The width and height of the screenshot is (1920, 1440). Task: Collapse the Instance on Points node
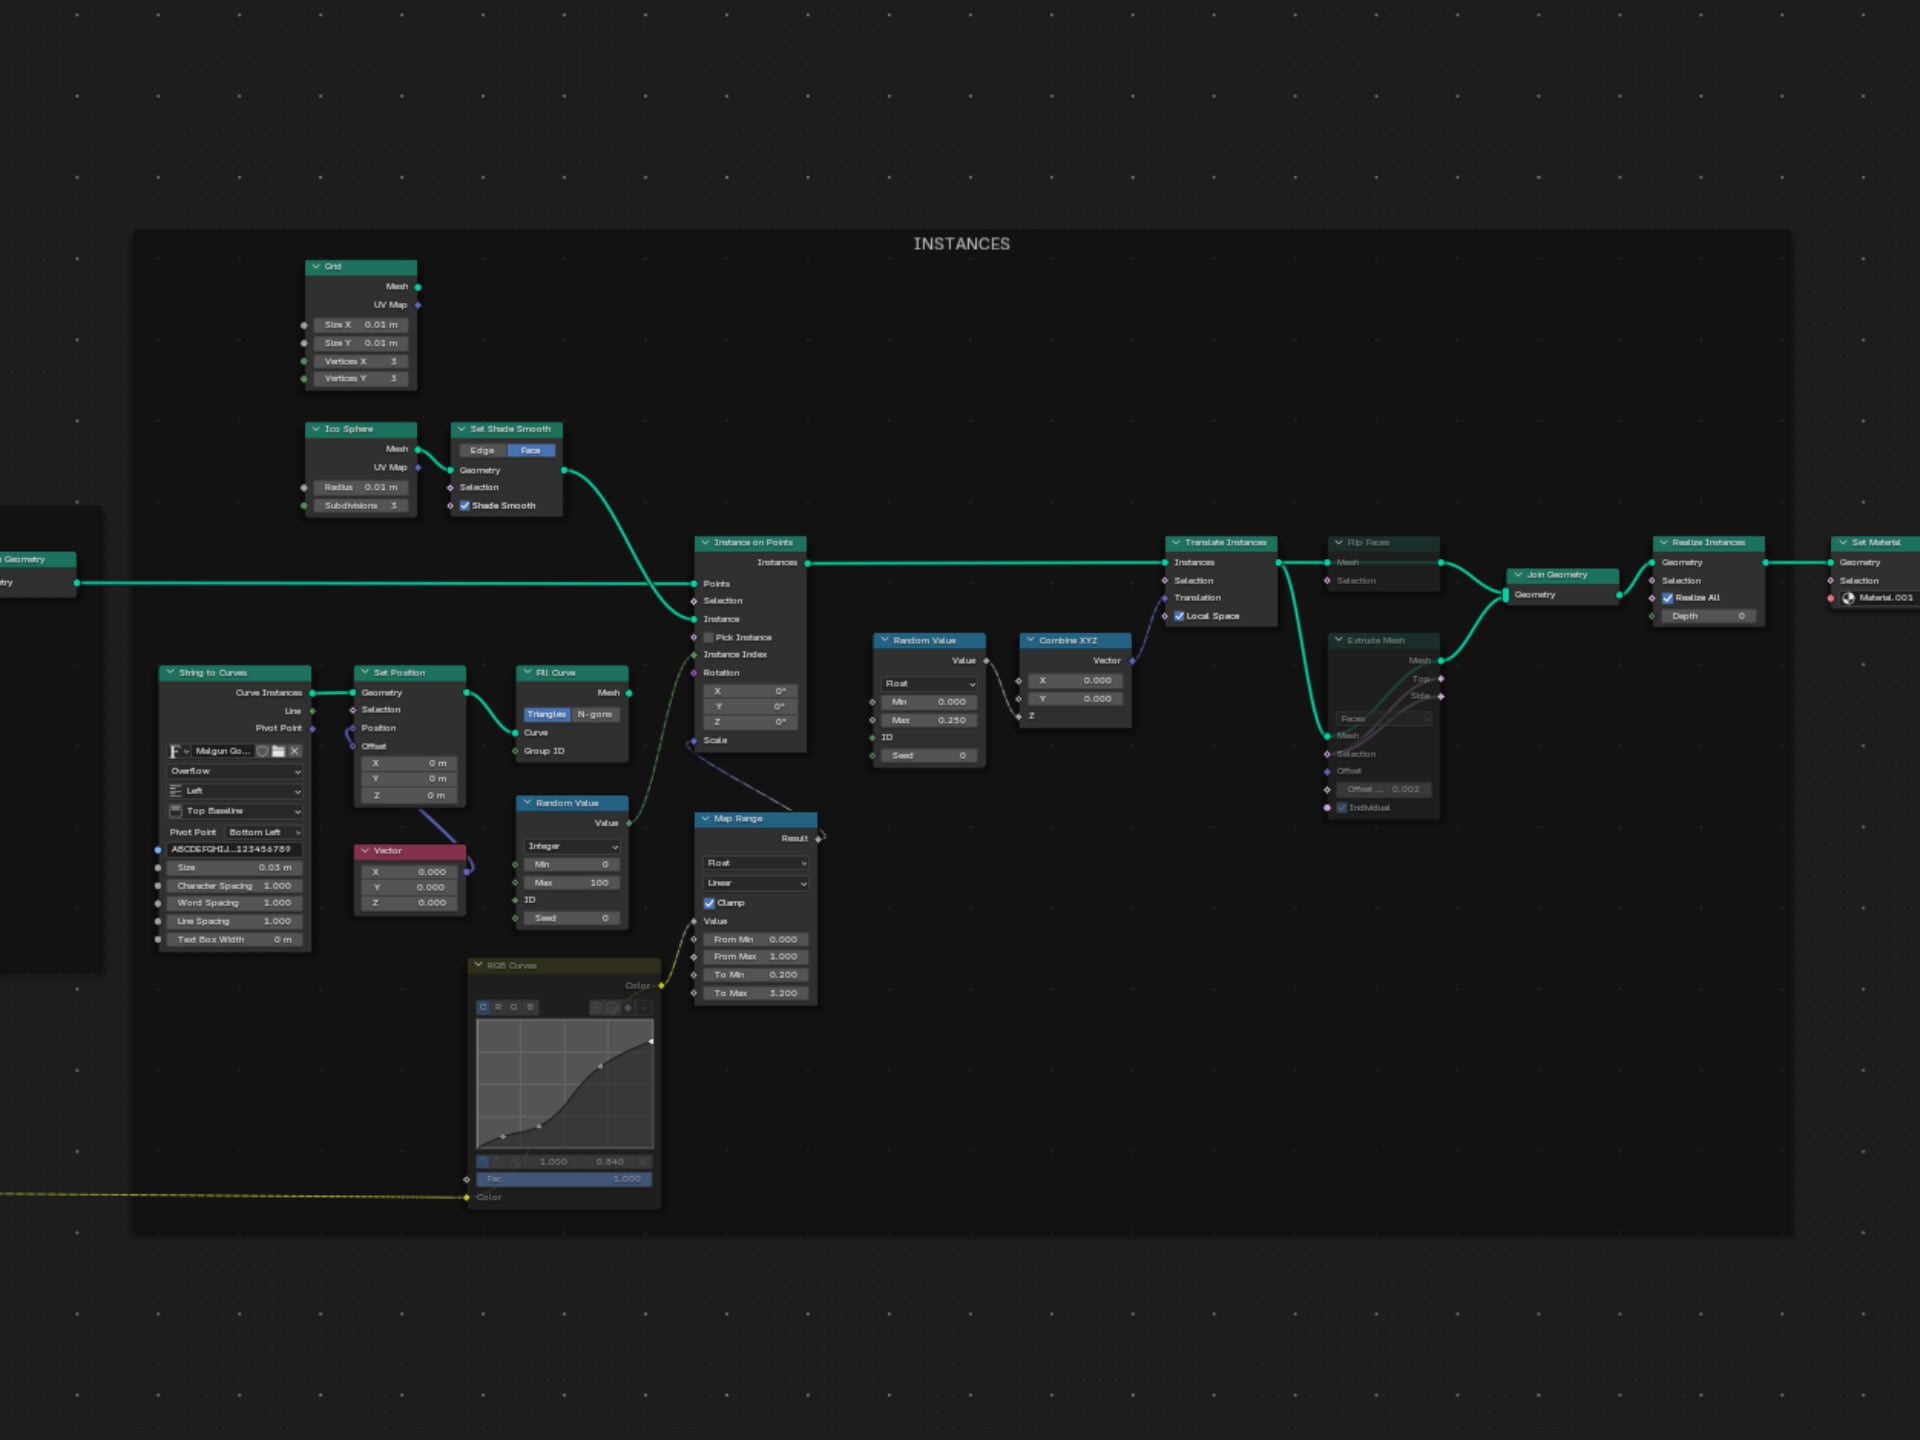coord(705,543)
